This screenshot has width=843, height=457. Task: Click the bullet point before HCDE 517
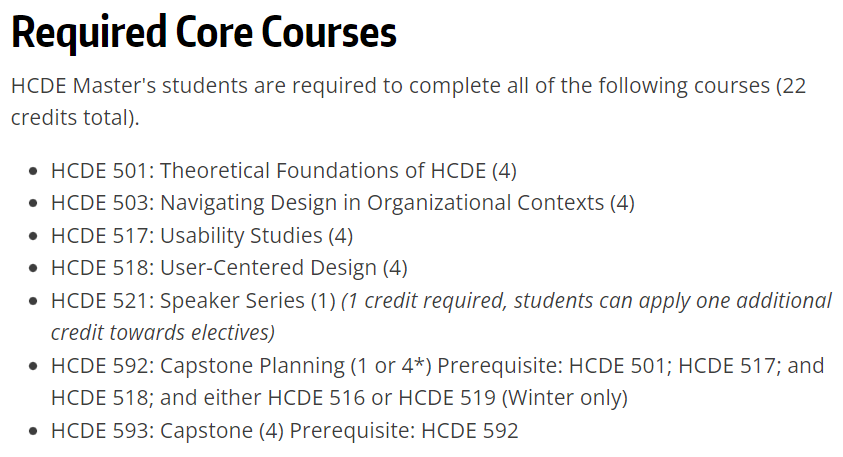pyautogui.click(x=34, y=236)
